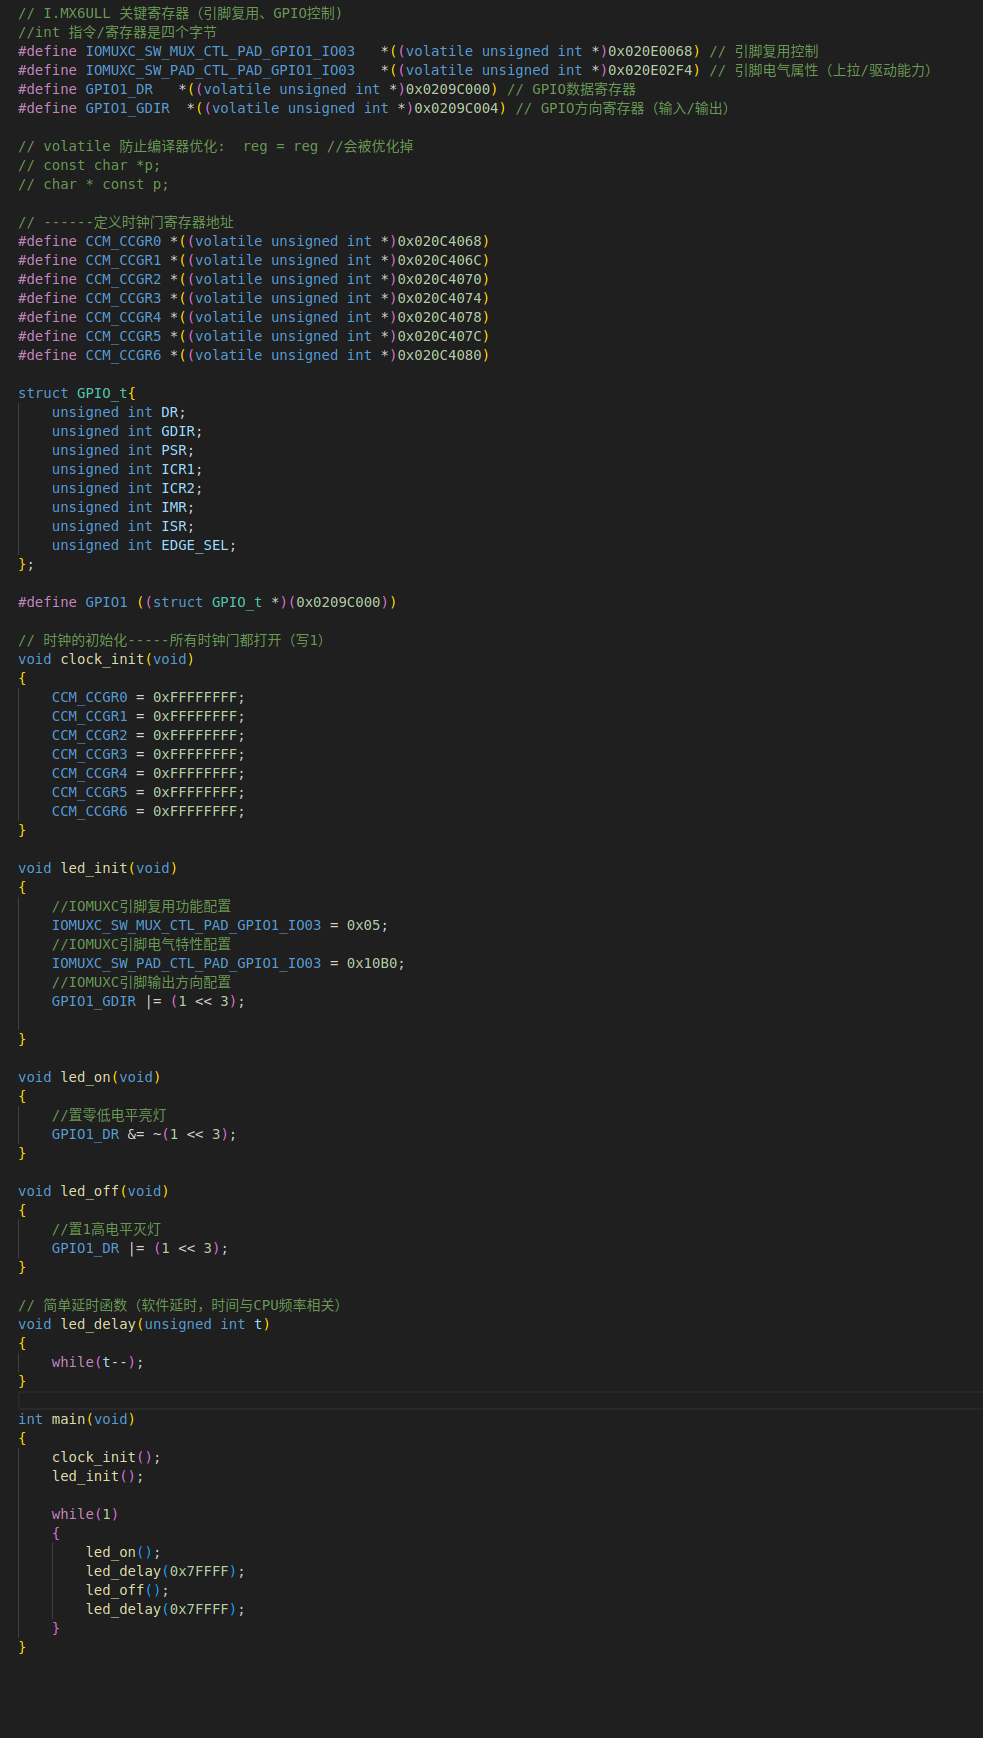Click the PSR struct member
The image size is (983, 1738).
(173, 450)
